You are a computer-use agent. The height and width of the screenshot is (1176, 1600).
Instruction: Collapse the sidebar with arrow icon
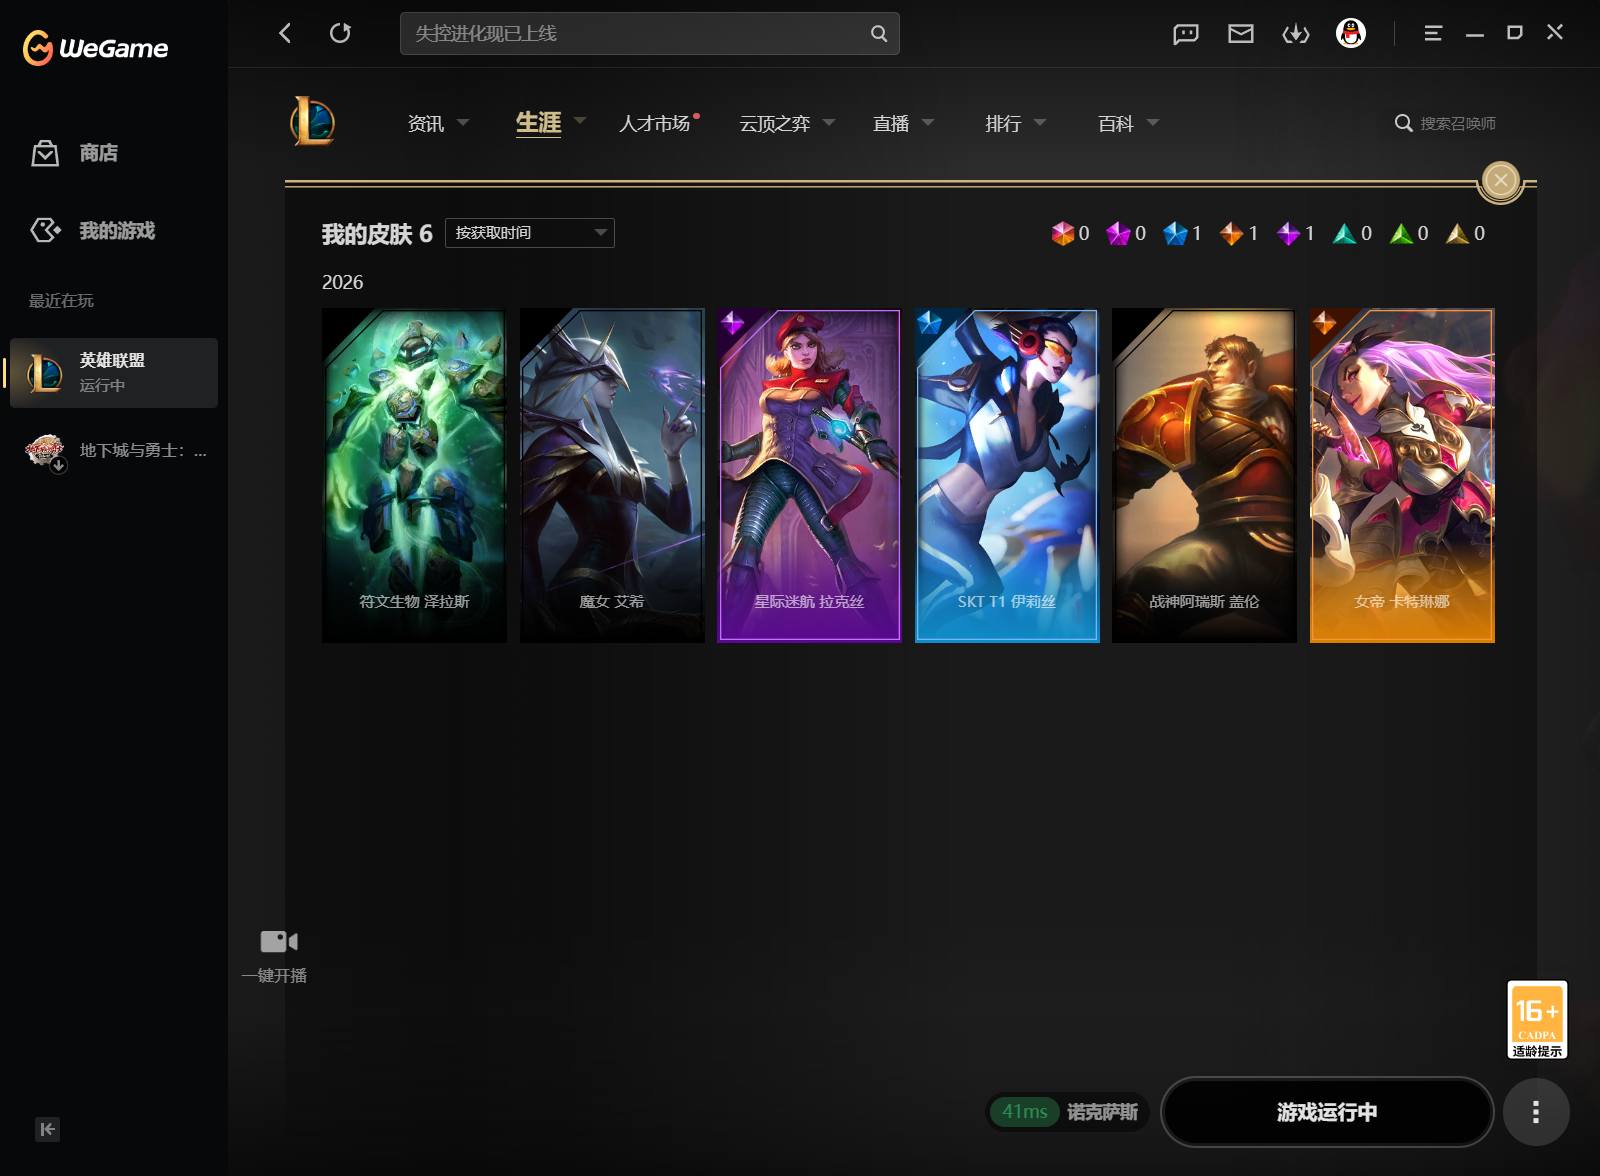coord(47,1129)
